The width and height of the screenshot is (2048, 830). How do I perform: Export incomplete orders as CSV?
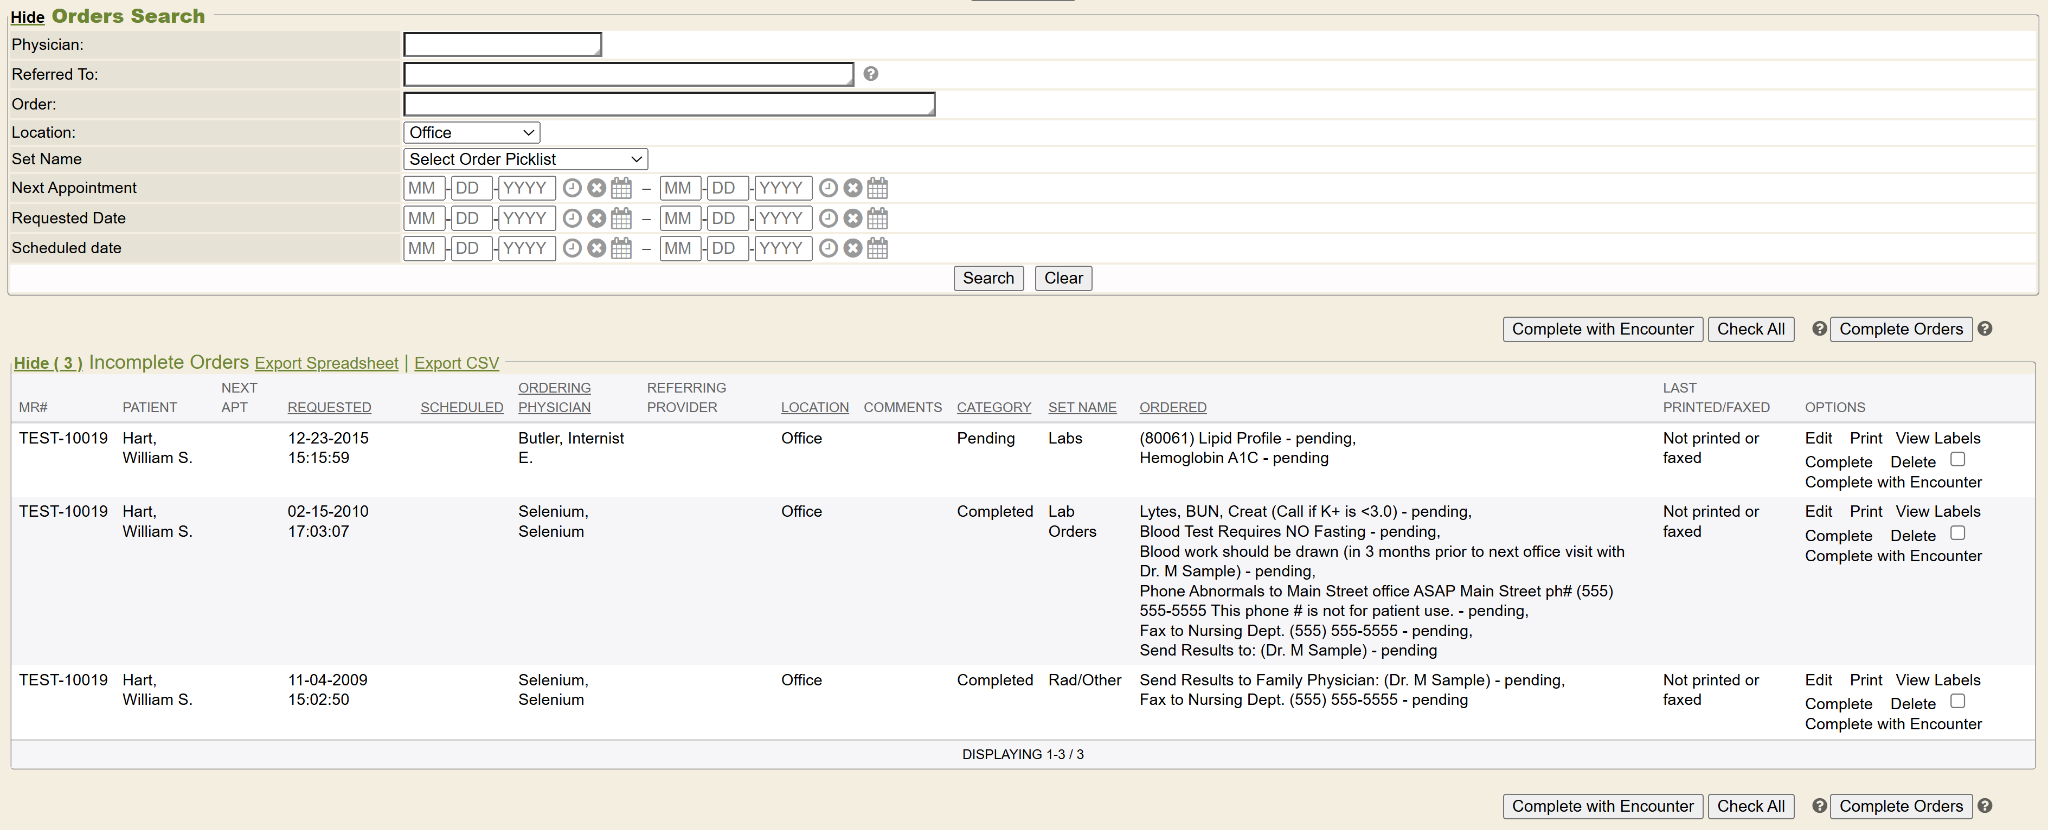click(x=456, y=364)
